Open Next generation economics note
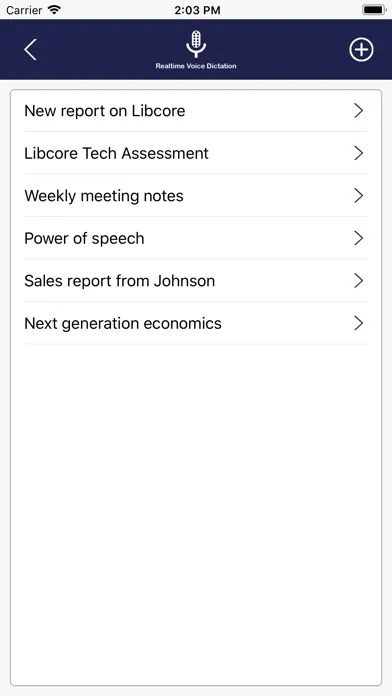The width and height of the screenshot is (392, 696). (196, 324)
